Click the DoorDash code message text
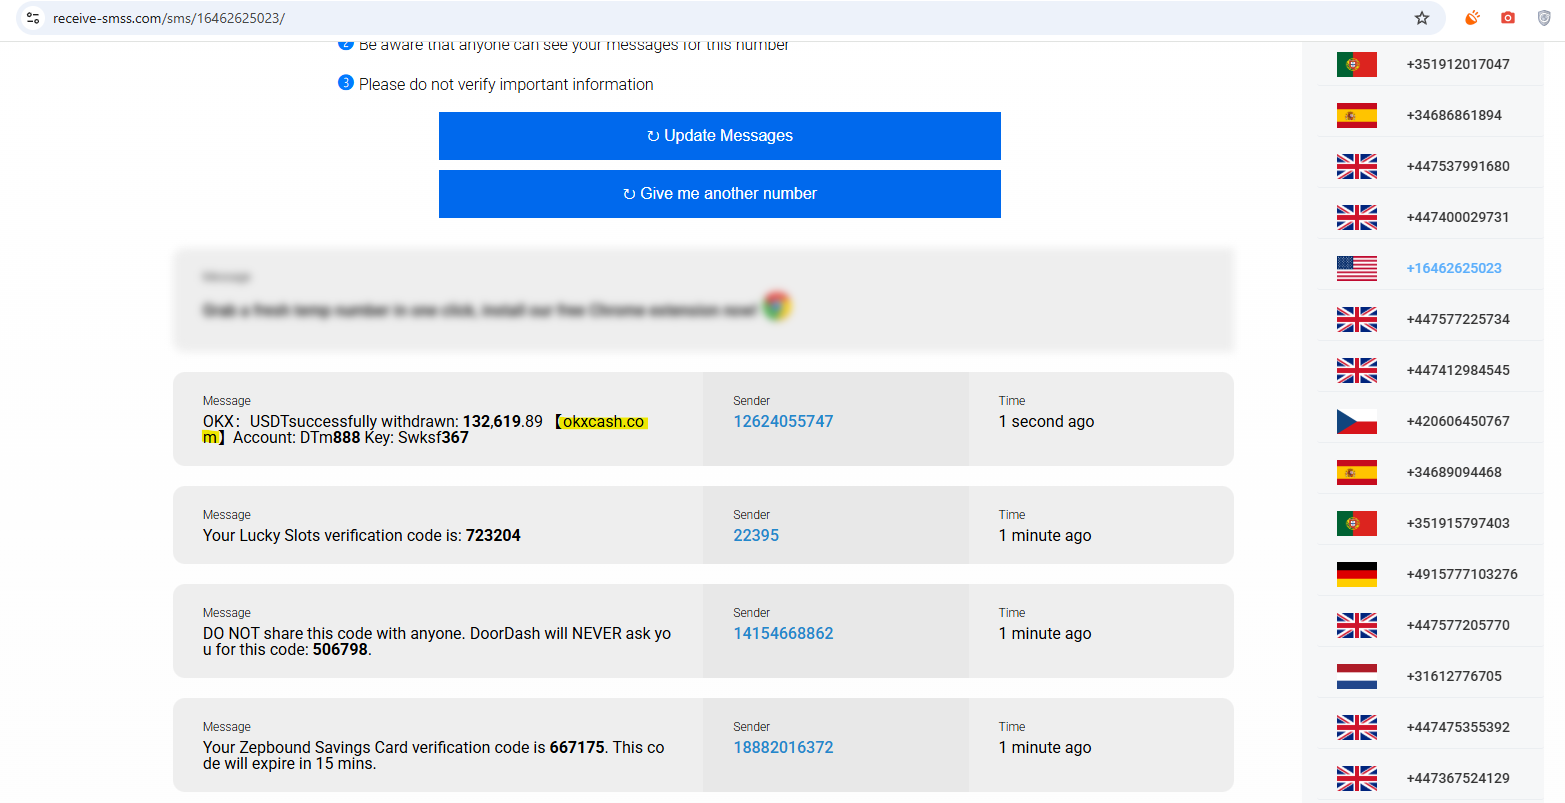The height and width of the screenshot is (803, 1565). [x=437, y=642]
